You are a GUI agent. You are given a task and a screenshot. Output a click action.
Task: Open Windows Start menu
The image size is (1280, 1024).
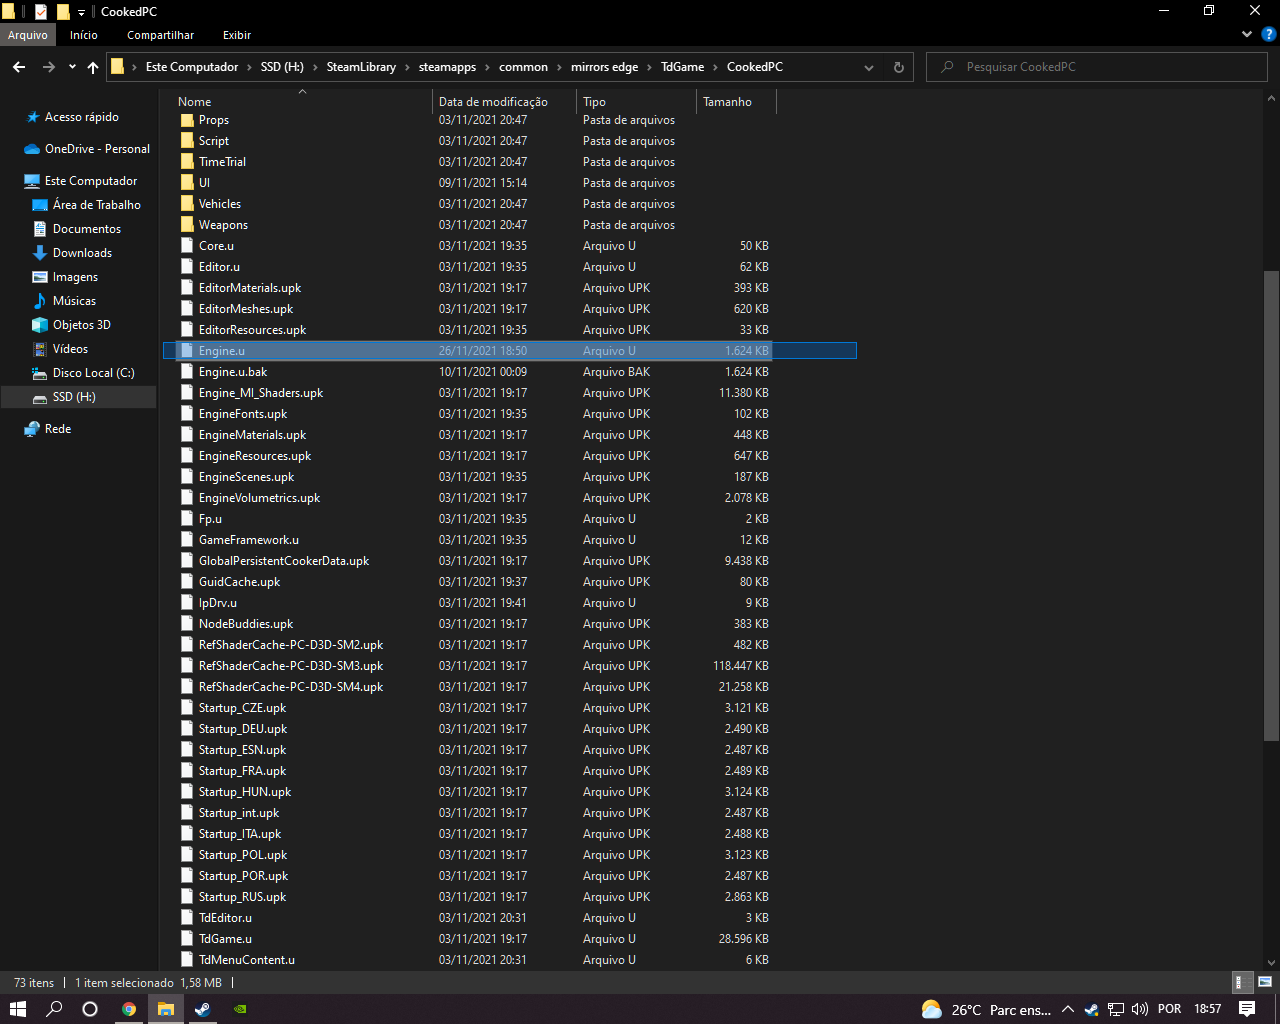pos(18,1009)
